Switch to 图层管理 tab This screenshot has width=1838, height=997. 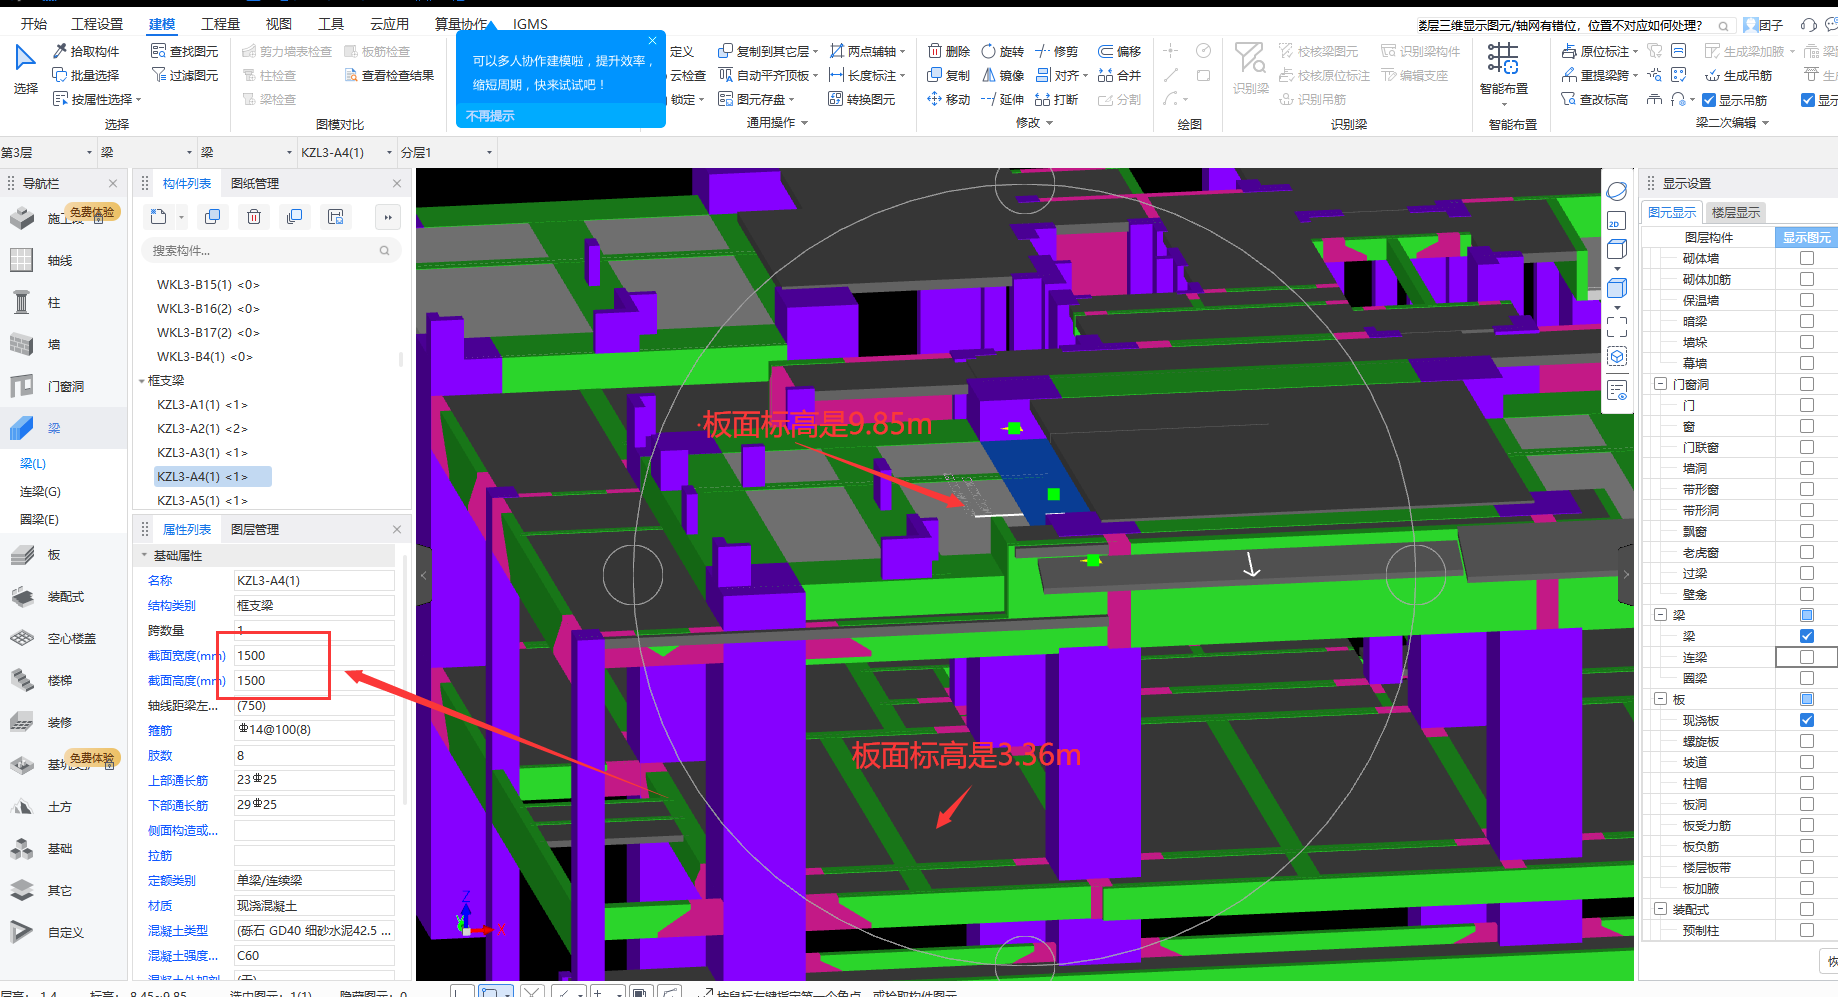(255, 529)
